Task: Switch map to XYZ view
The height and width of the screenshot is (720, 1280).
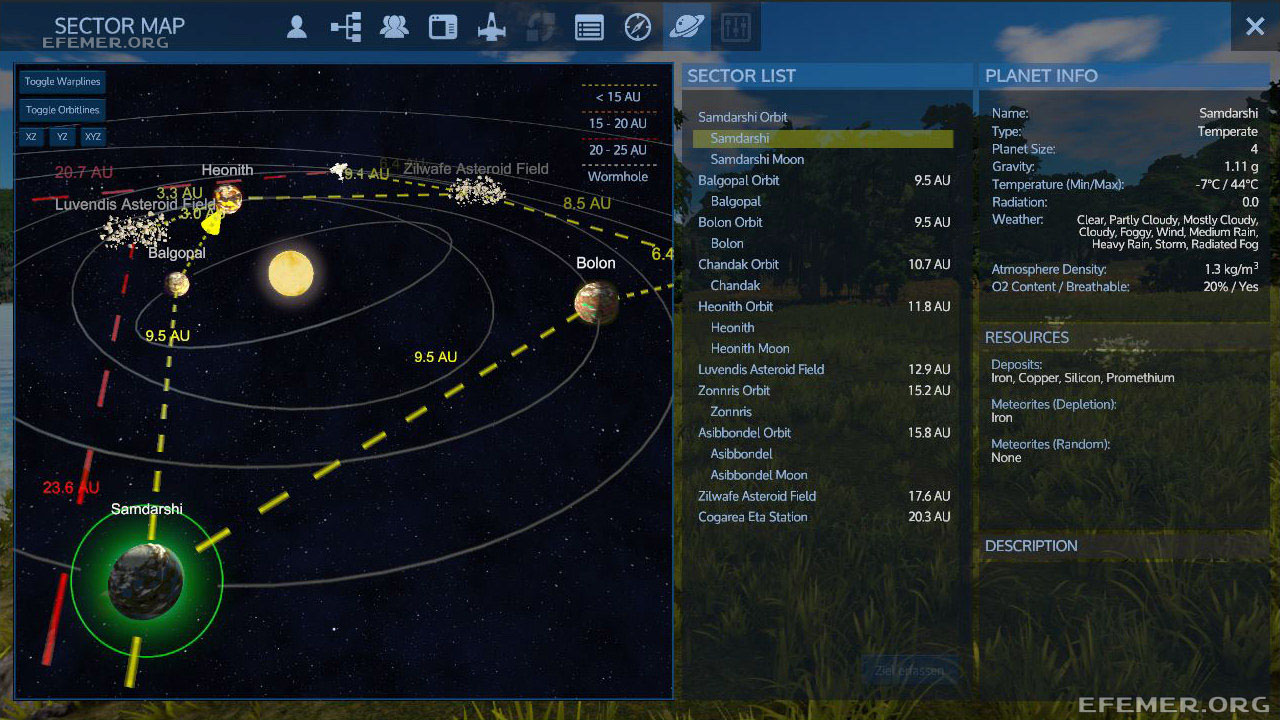Action: [x=93, y=137]
